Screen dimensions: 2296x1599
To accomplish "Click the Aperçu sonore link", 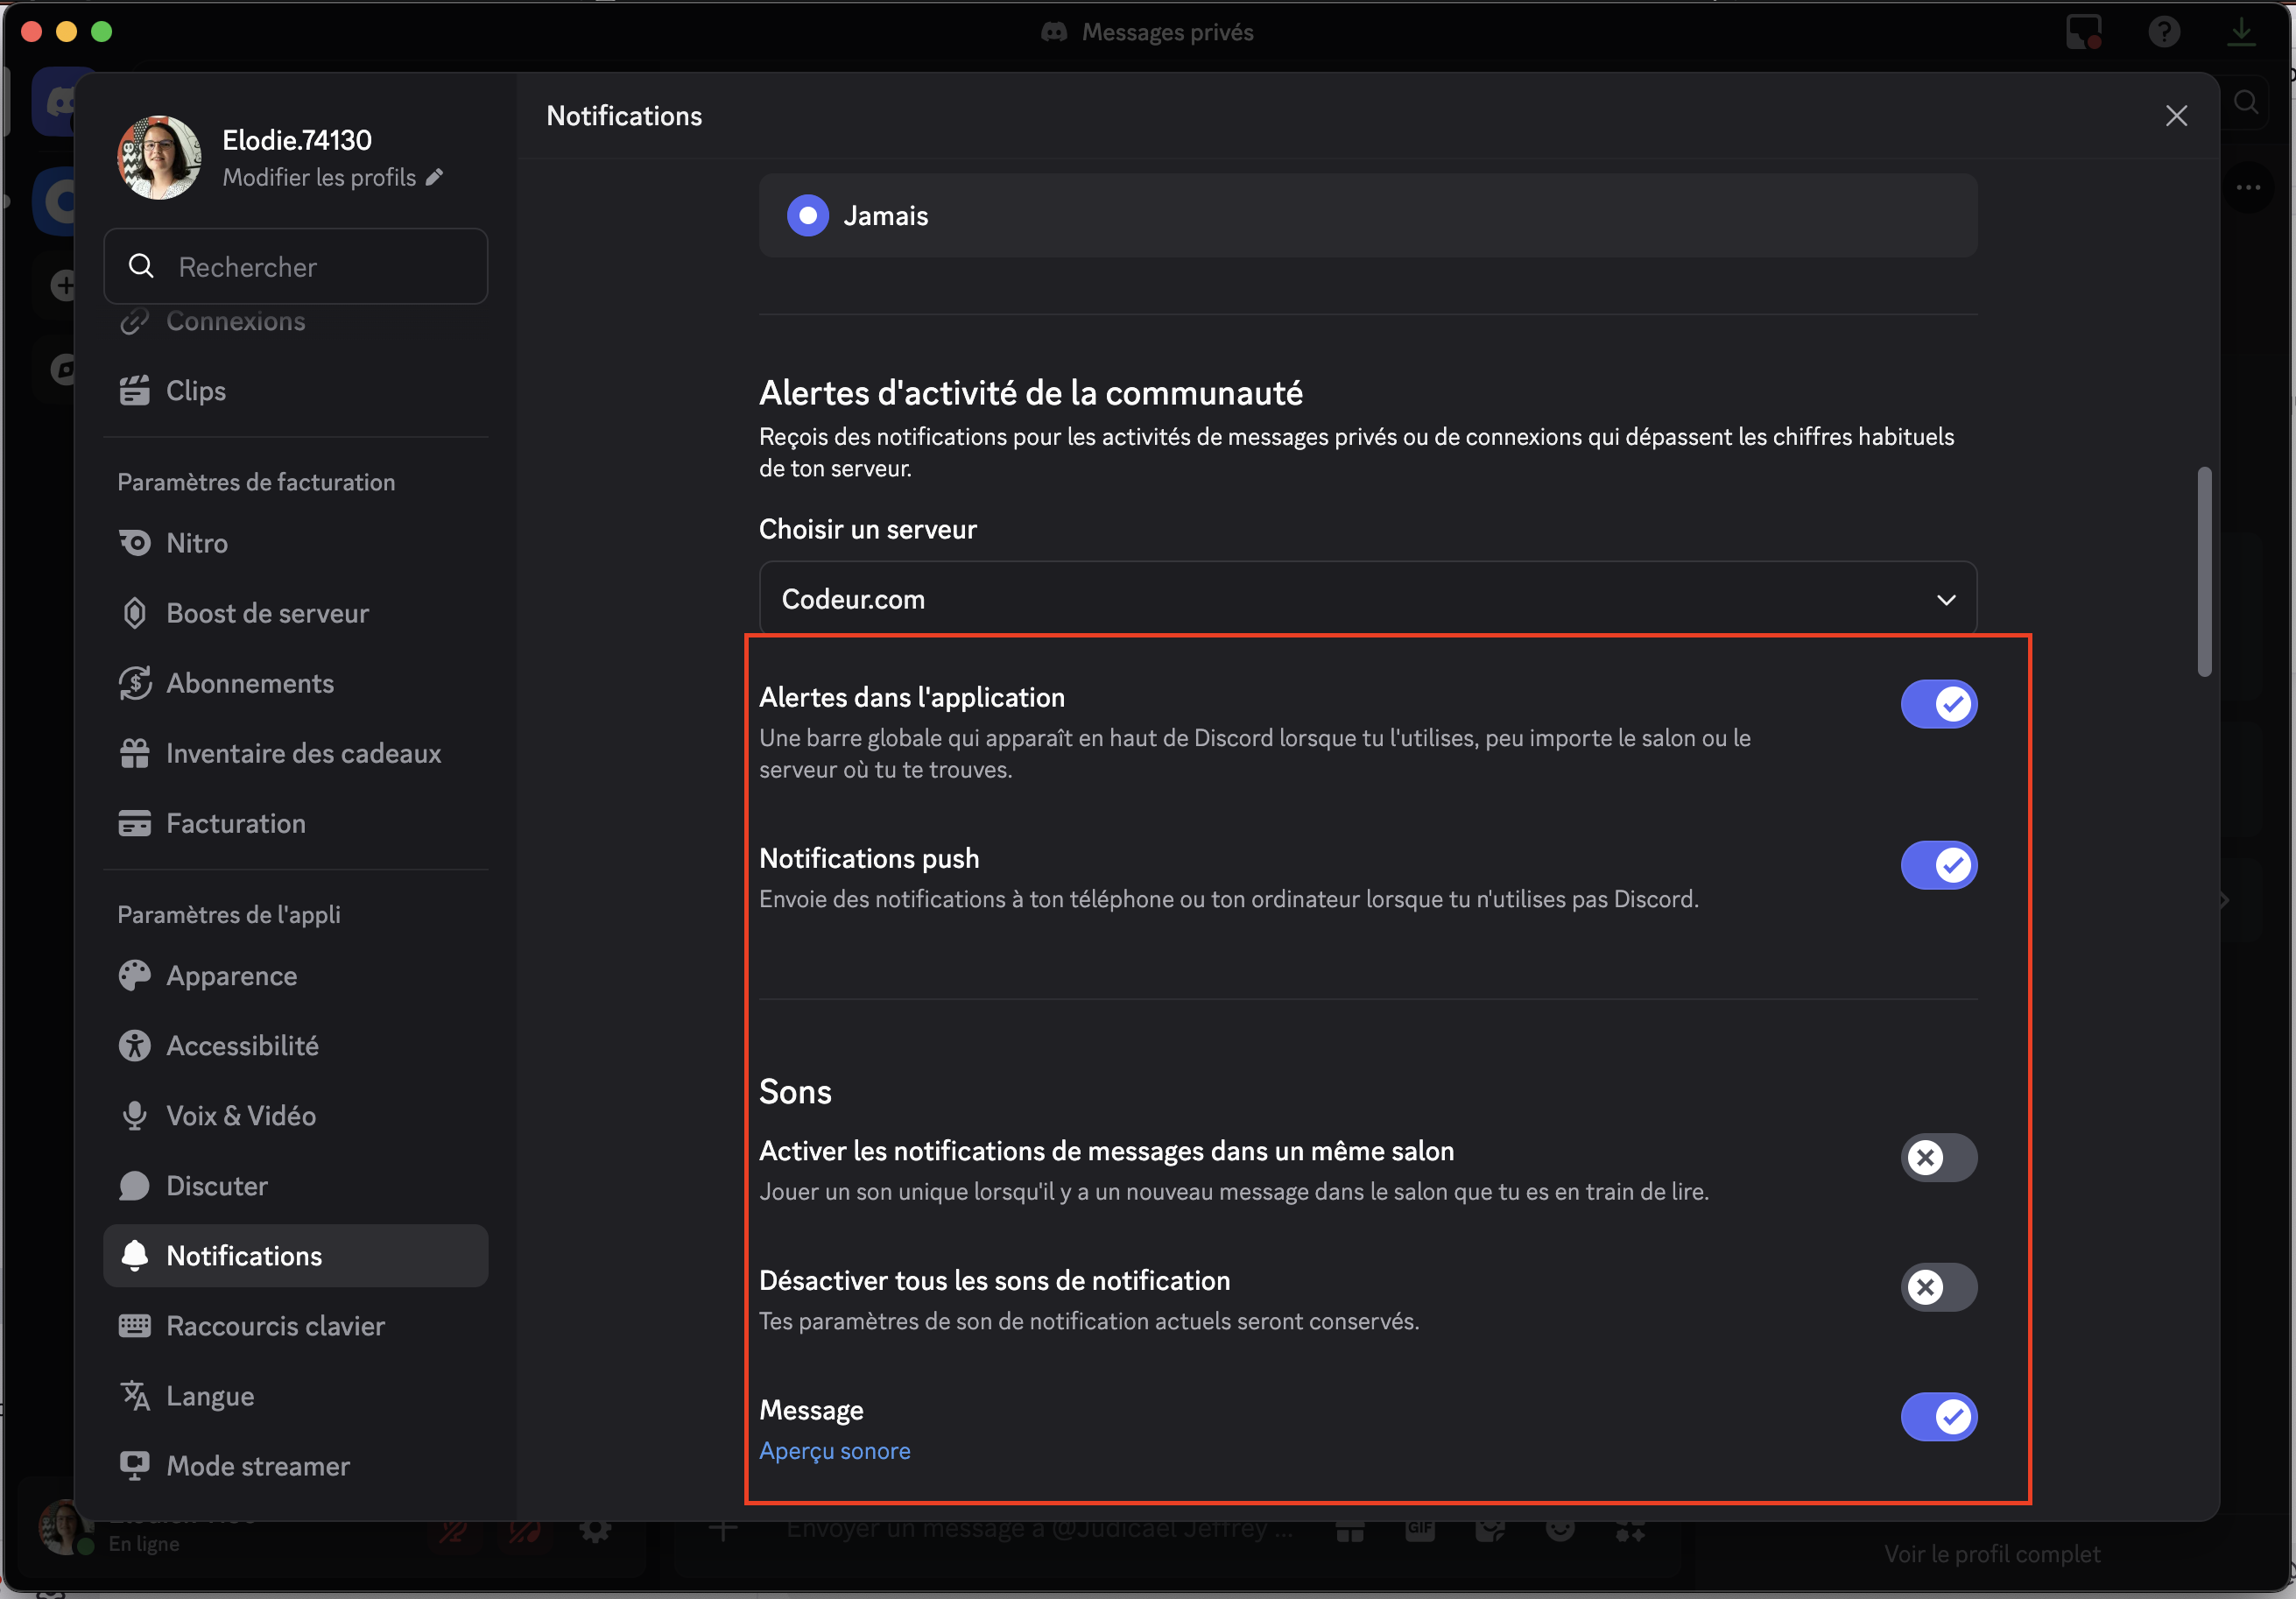I will click(834, 1451).
